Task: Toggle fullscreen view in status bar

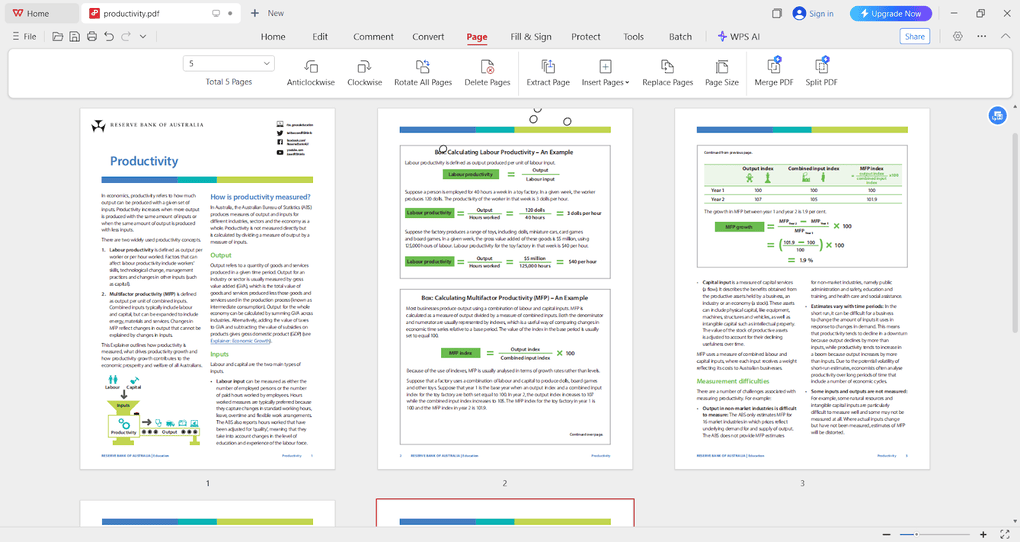Action: pos(1003,535)
